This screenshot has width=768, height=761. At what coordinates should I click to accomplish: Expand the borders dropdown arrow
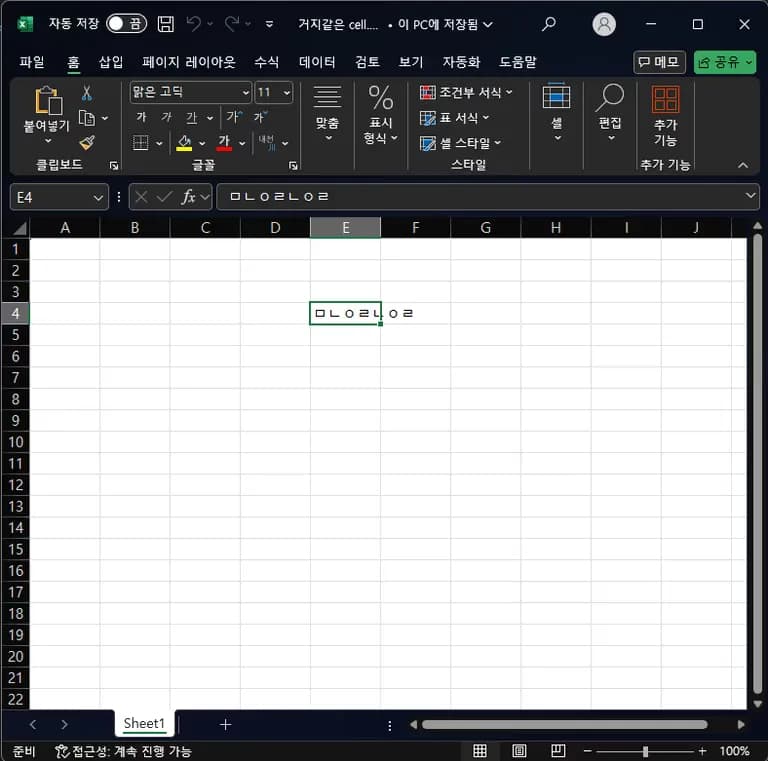[x=159, y=143]
